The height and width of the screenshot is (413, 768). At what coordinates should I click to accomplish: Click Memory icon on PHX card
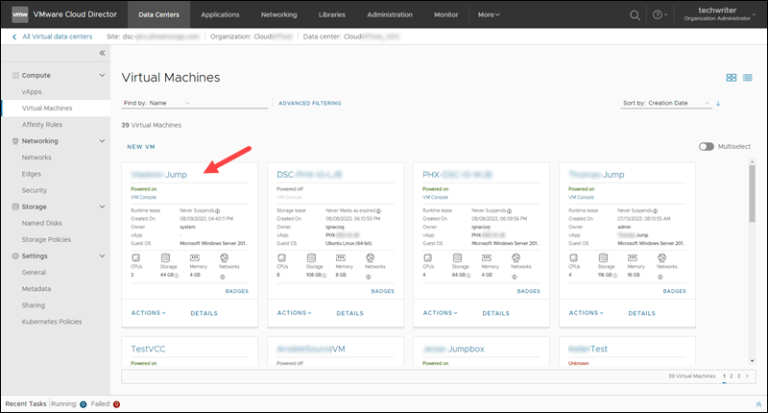tap(487, 258)
